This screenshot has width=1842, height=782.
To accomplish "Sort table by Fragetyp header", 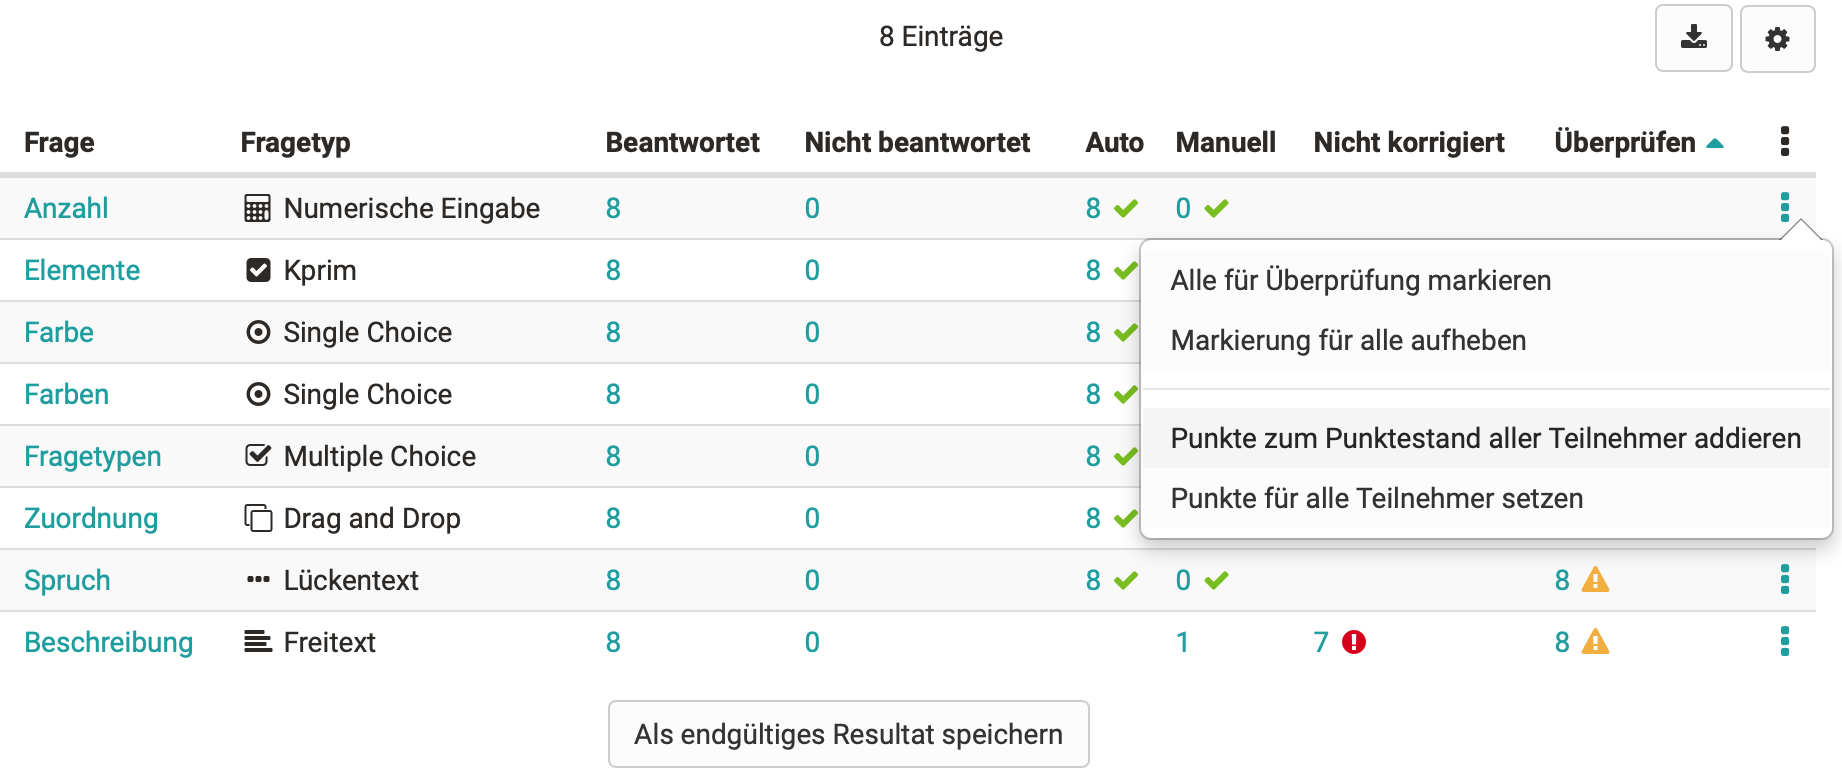I will click(295, 143).
